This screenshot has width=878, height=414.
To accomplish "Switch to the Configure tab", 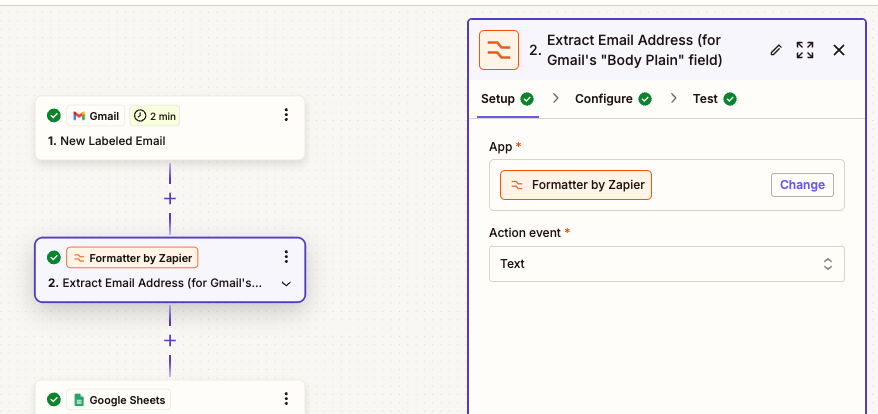I will [613, 99].
